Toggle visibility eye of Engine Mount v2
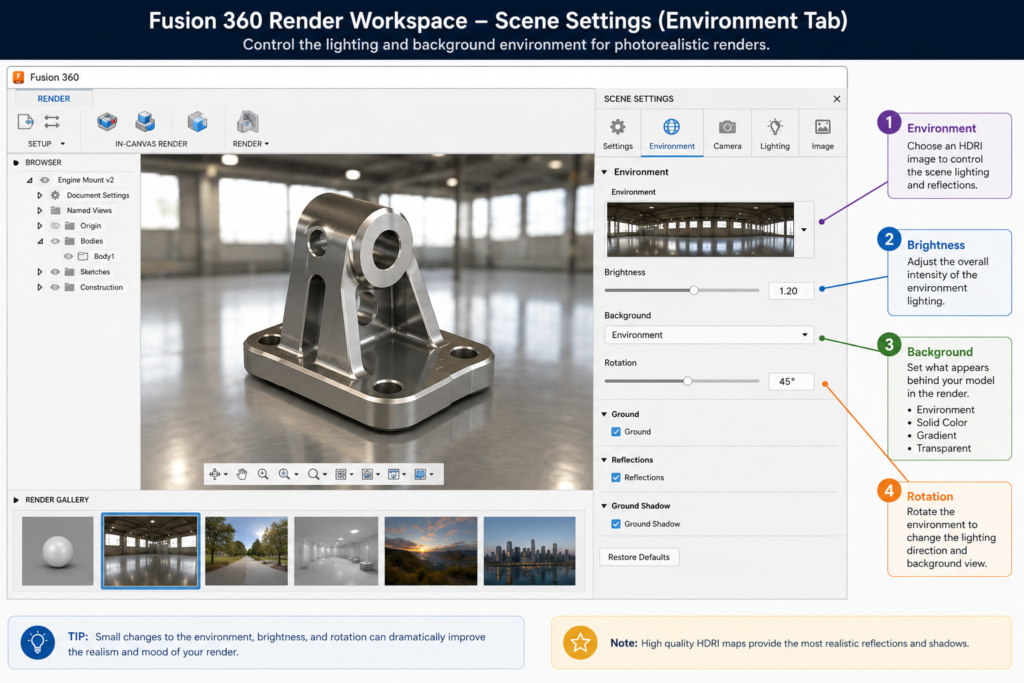1024x683 pixels. (44, 180)
